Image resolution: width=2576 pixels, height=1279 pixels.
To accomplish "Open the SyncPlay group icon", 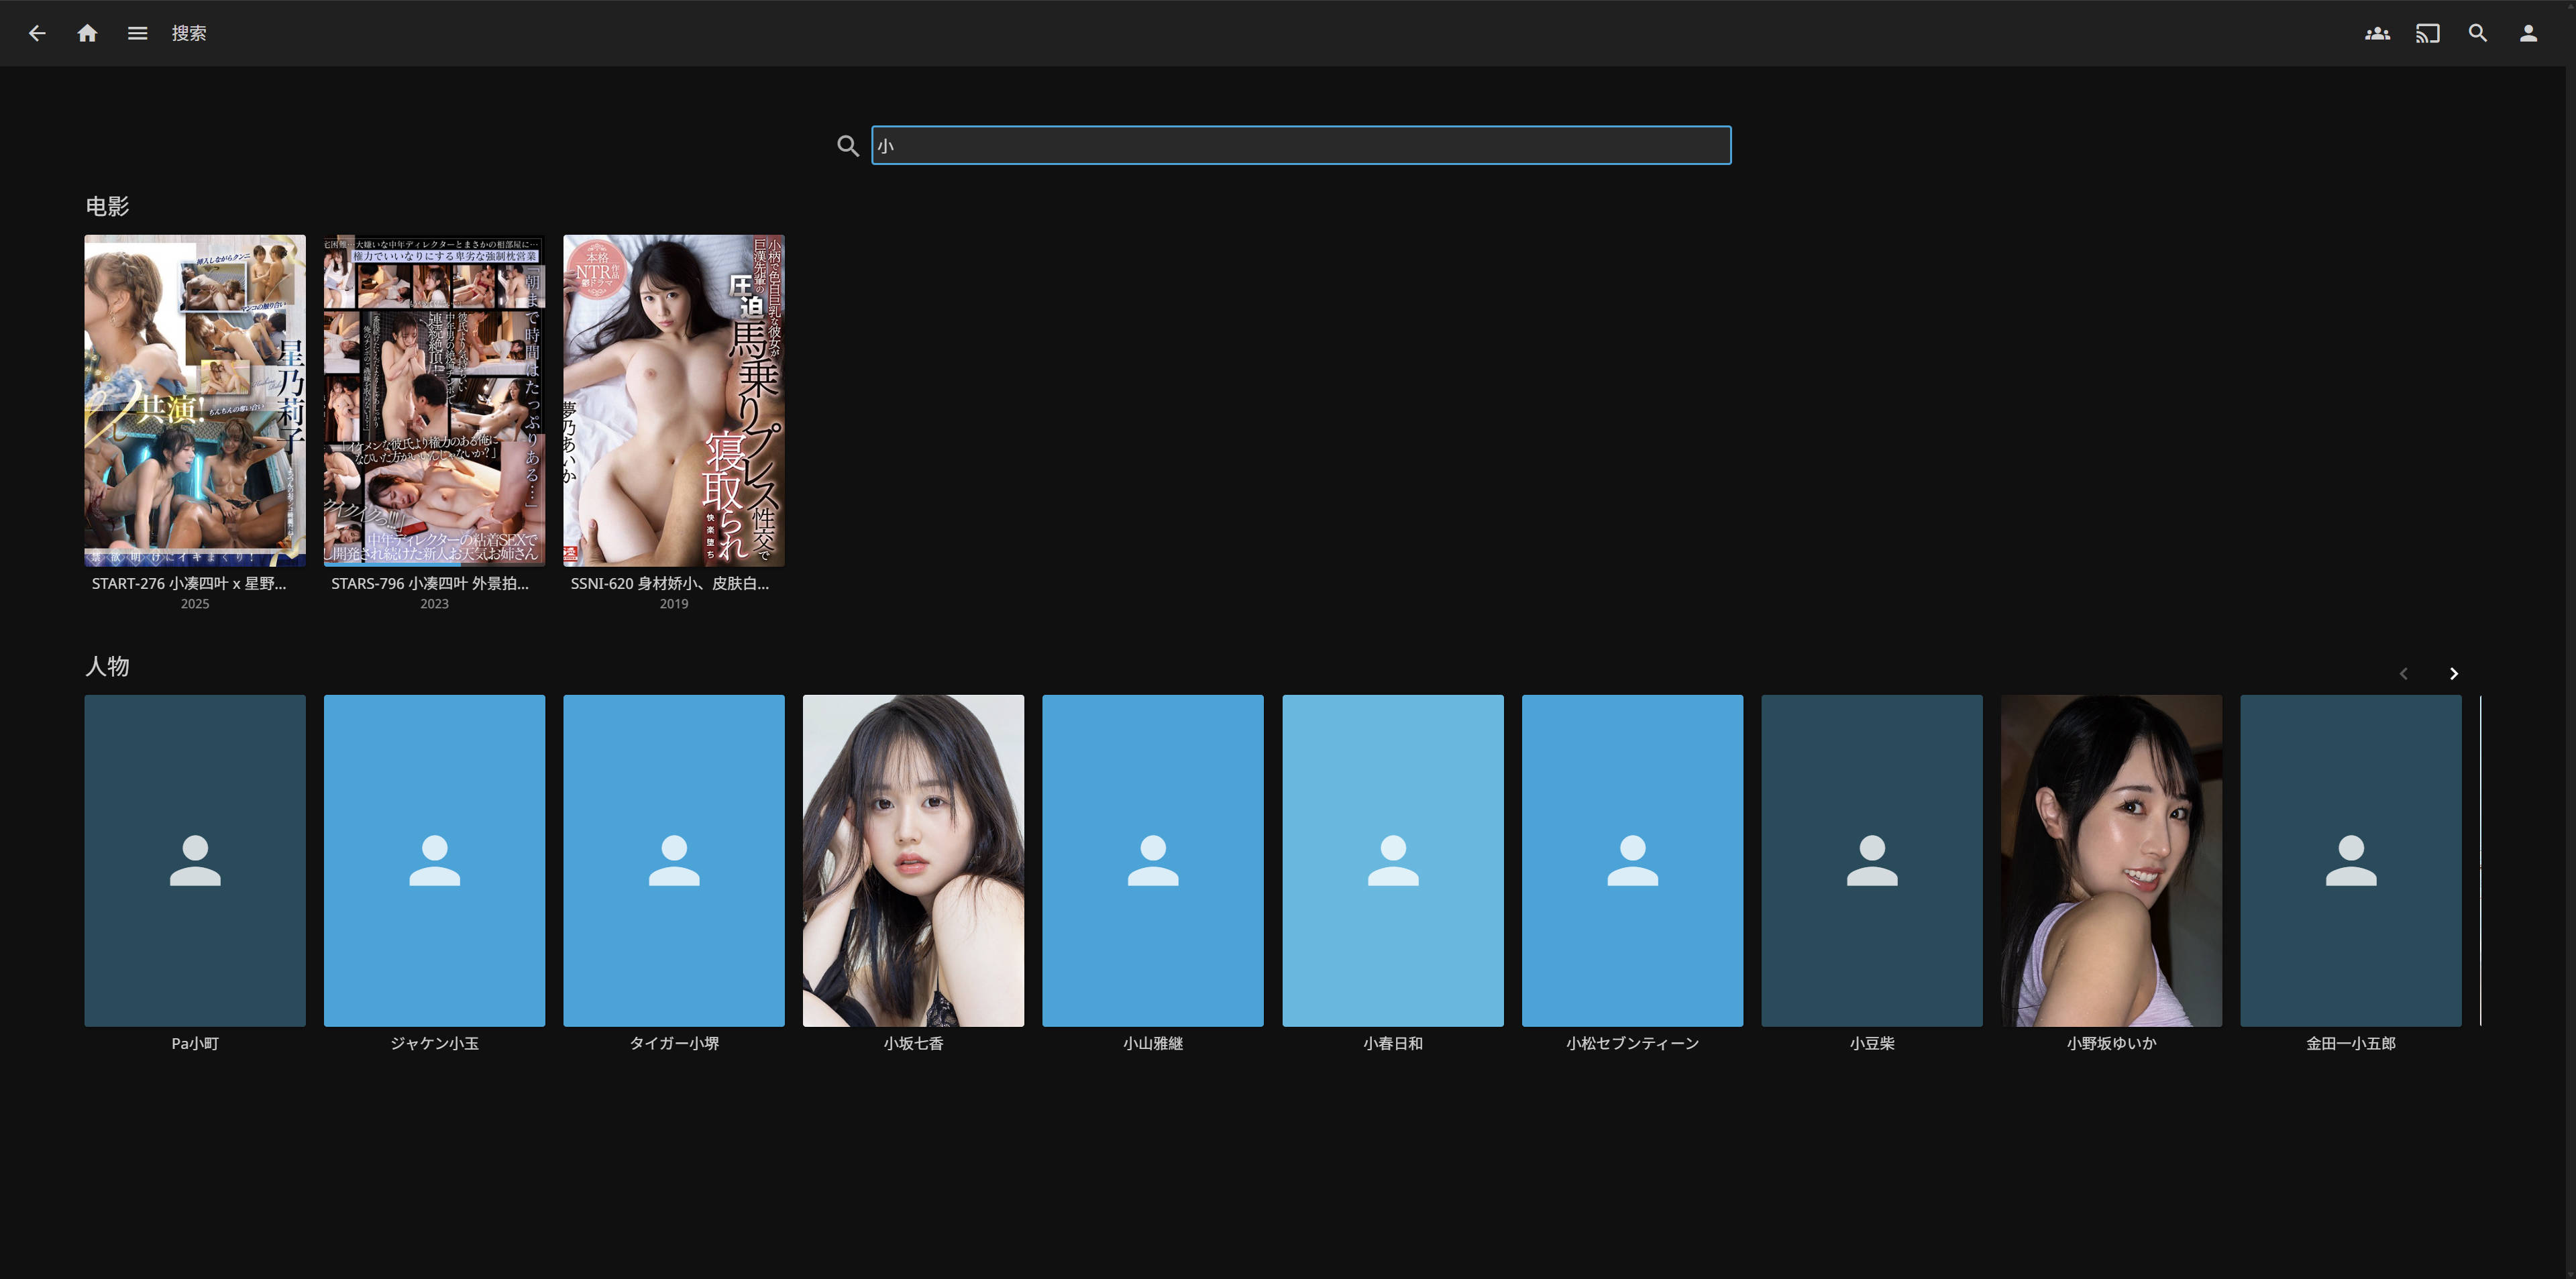I will pyautogui.click(x=2377, y=33).
